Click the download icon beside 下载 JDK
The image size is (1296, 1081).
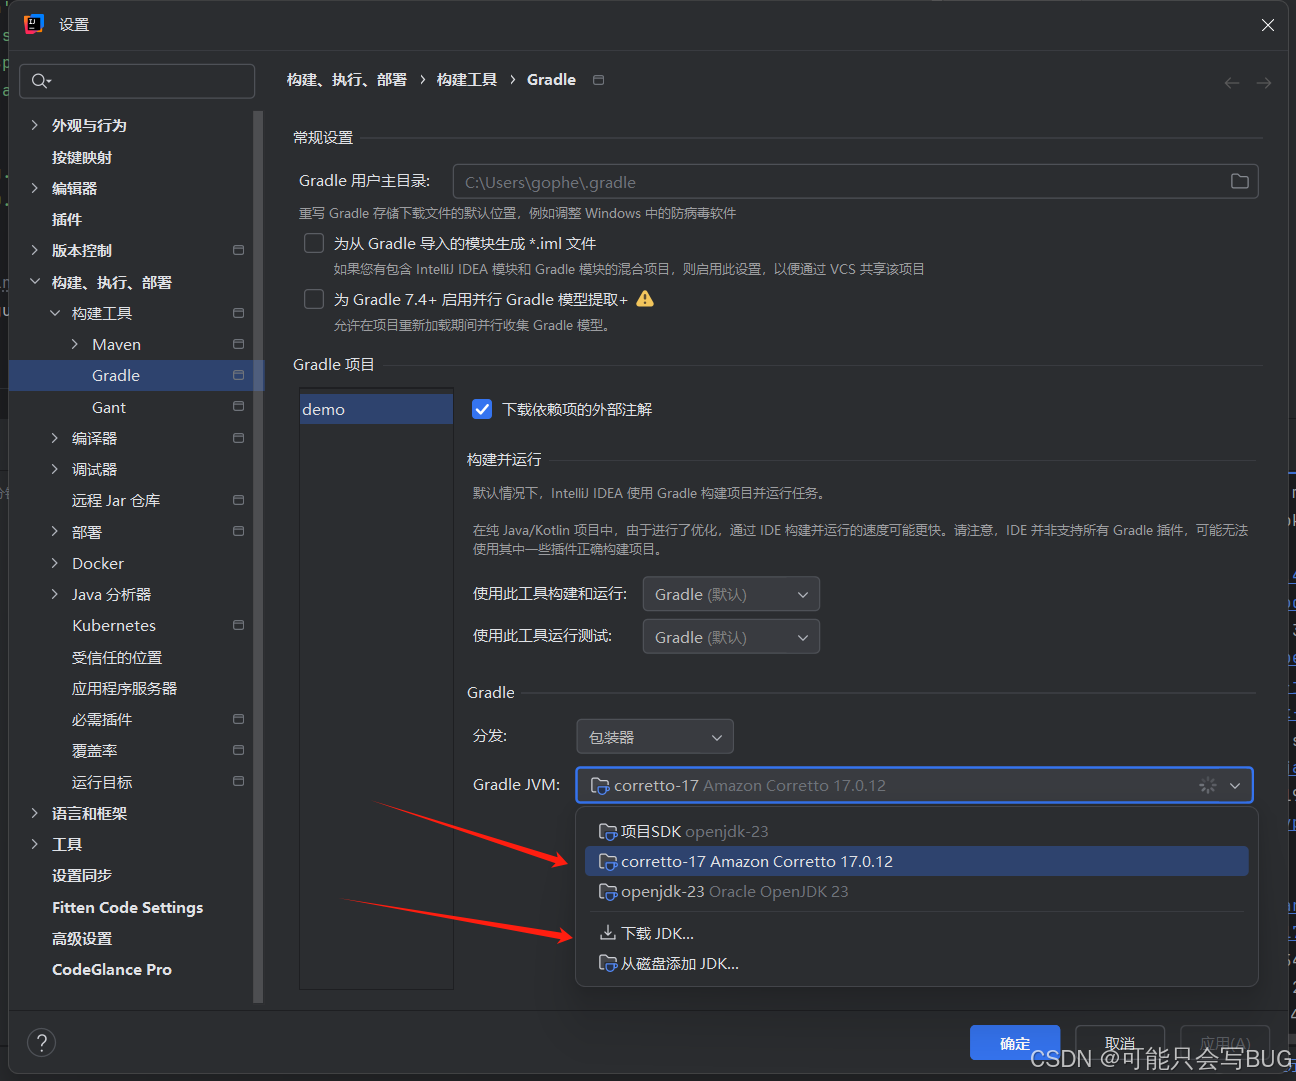607,933
